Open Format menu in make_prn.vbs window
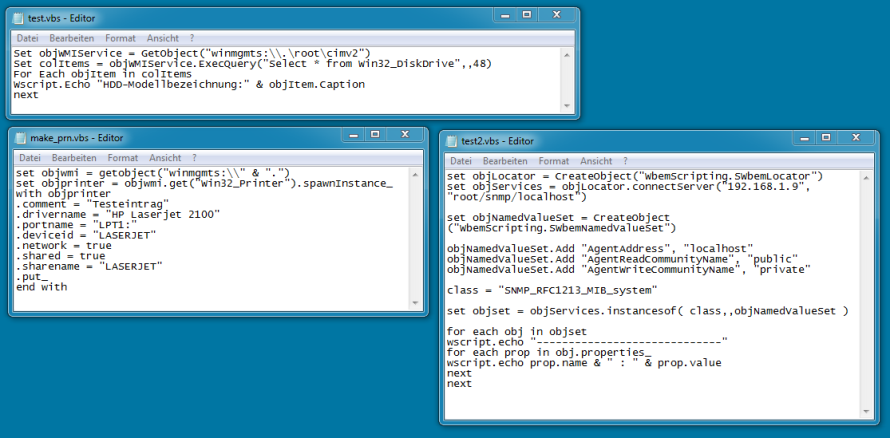 click(123, 158)
